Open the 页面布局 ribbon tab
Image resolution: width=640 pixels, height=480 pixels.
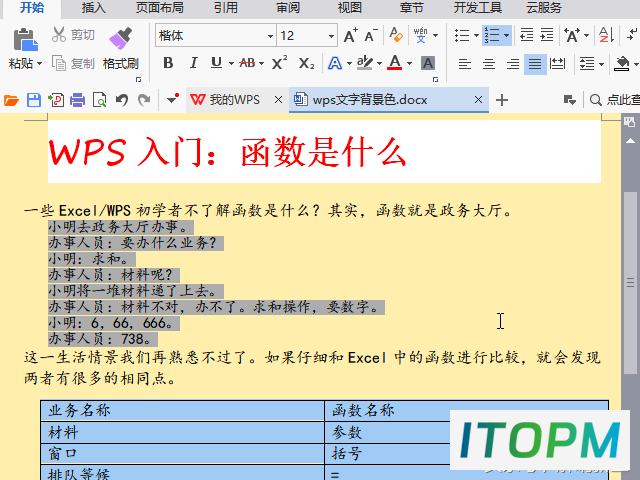[160, 7]
